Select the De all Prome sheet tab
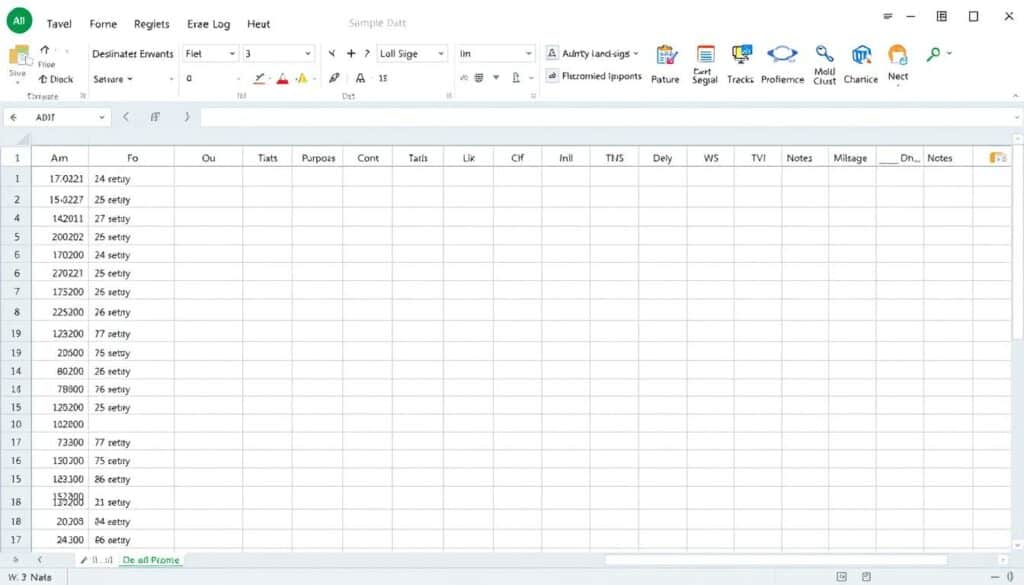Image resolution: width=1024 pixels, height=585 pixels. pyautogui.click(x=150, y=560)
